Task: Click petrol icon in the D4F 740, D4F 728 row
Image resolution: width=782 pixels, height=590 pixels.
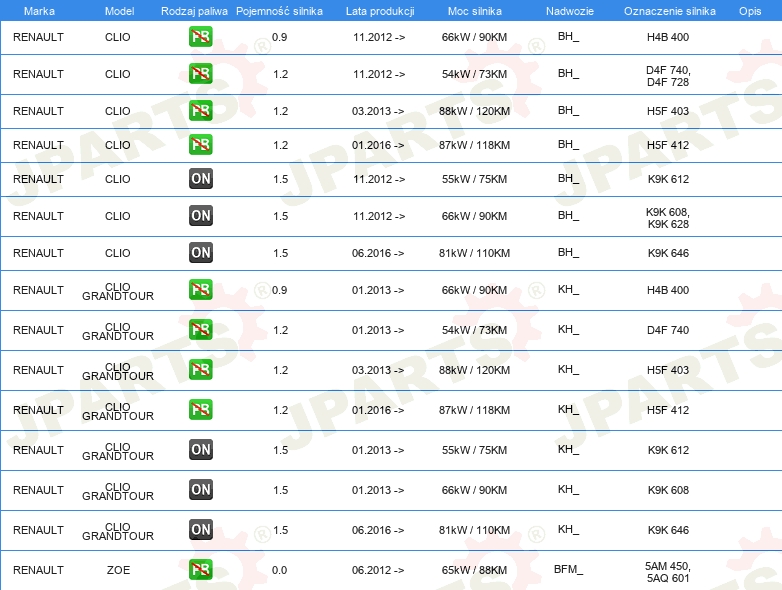Action: coord(200,73)
